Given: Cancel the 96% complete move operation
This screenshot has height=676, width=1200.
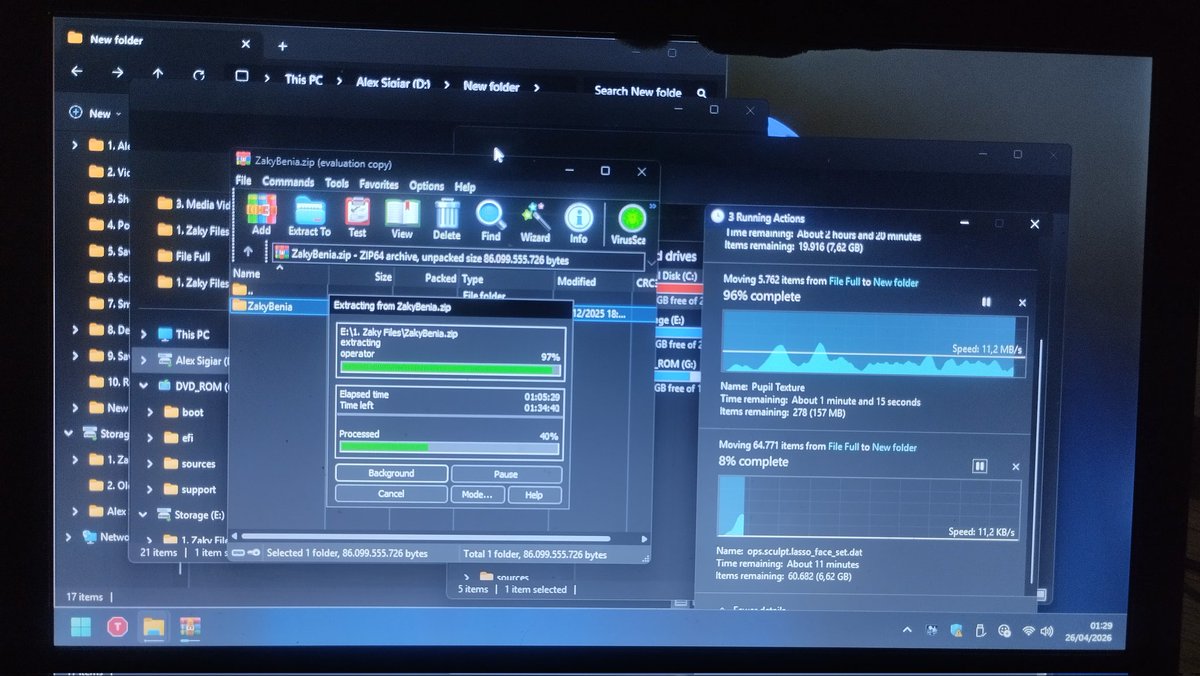Looking at the screenshot, I should 1021,302.
